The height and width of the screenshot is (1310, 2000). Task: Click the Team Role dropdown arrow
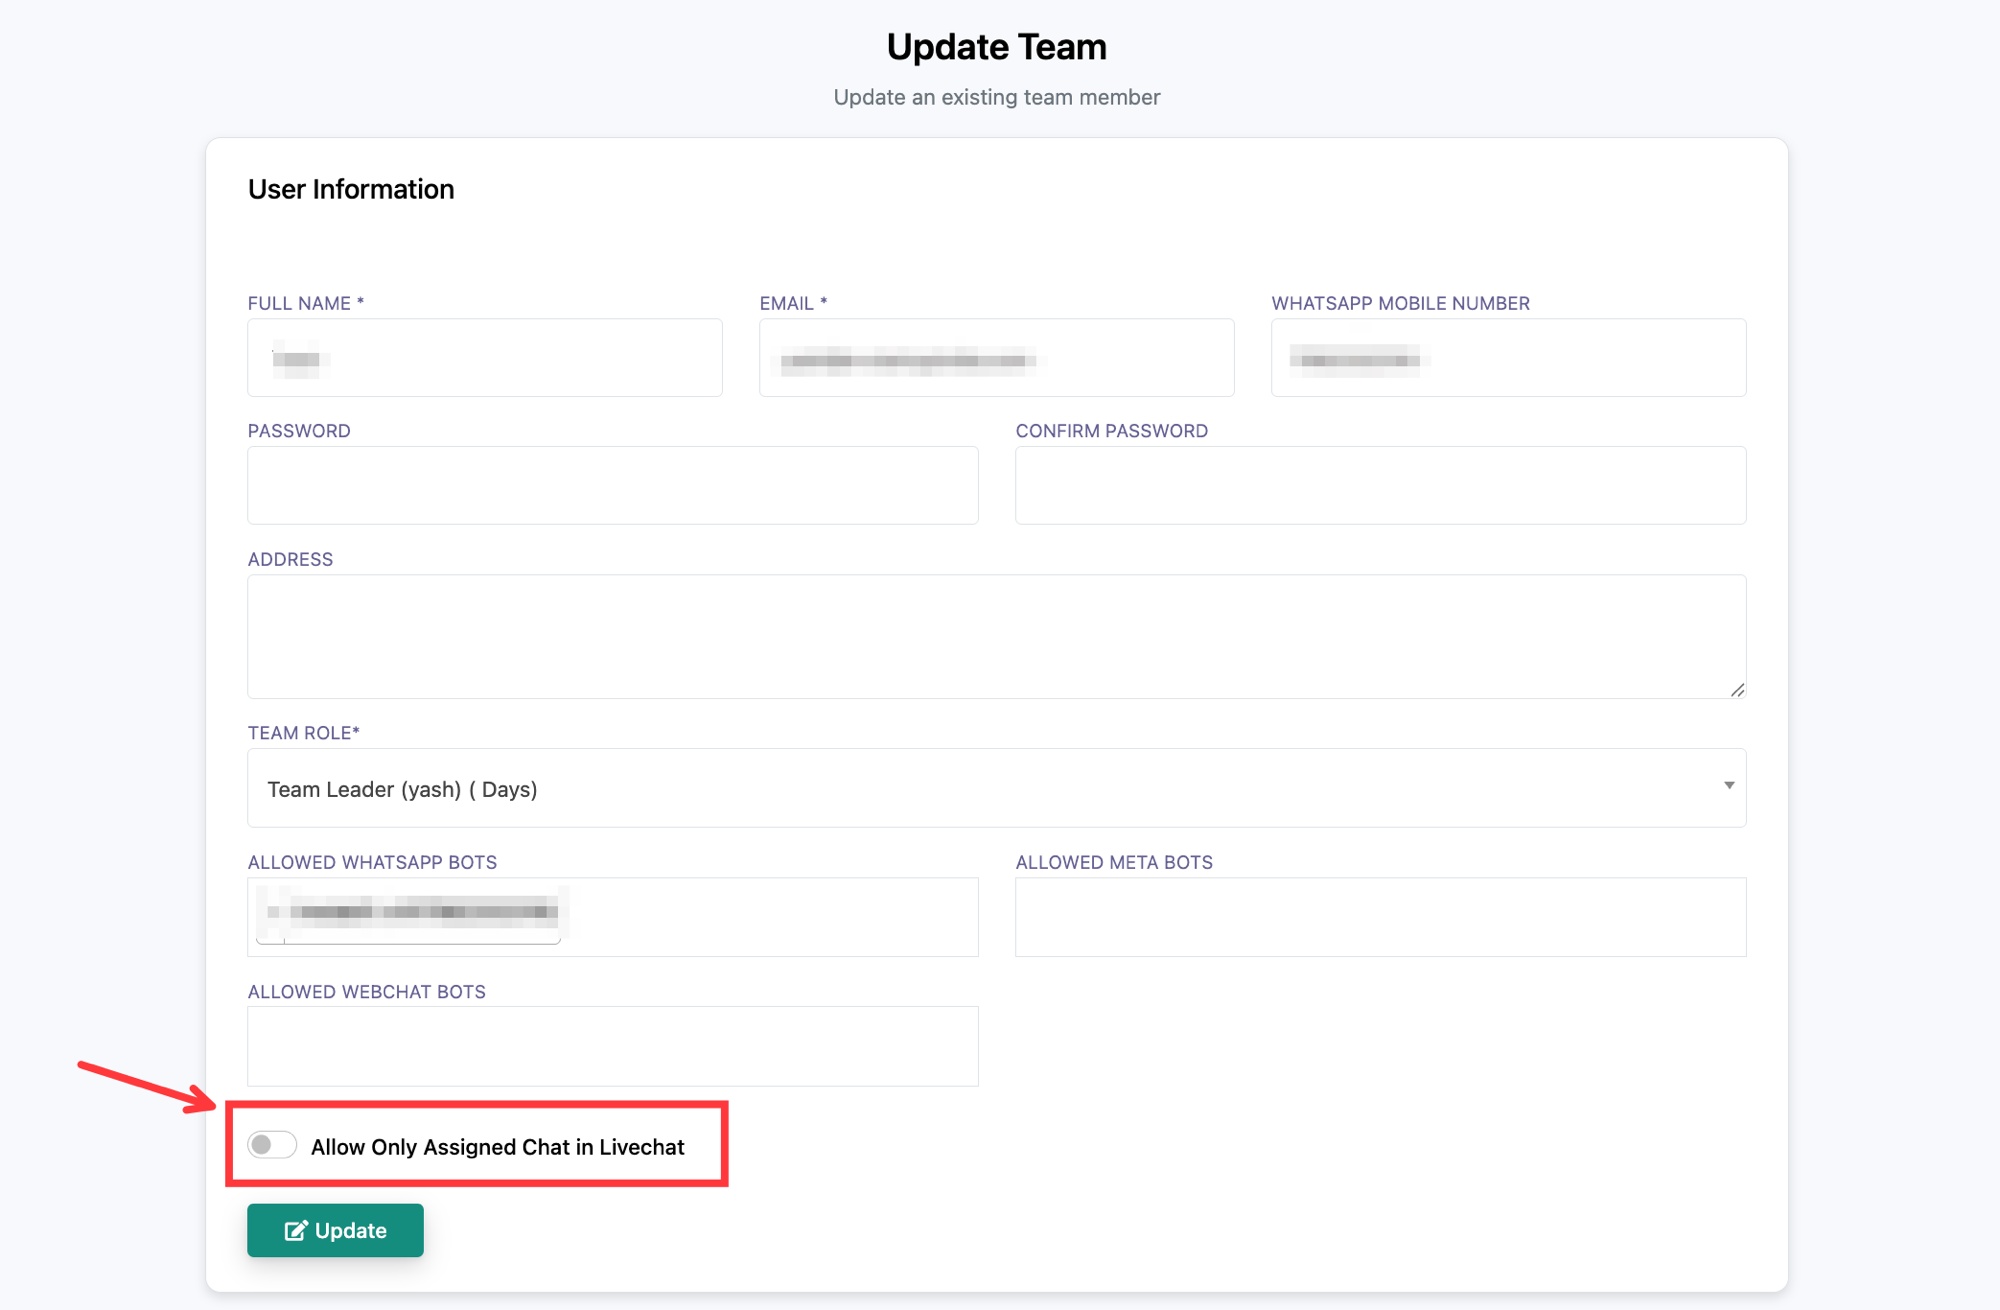(x=1729, y=786)
